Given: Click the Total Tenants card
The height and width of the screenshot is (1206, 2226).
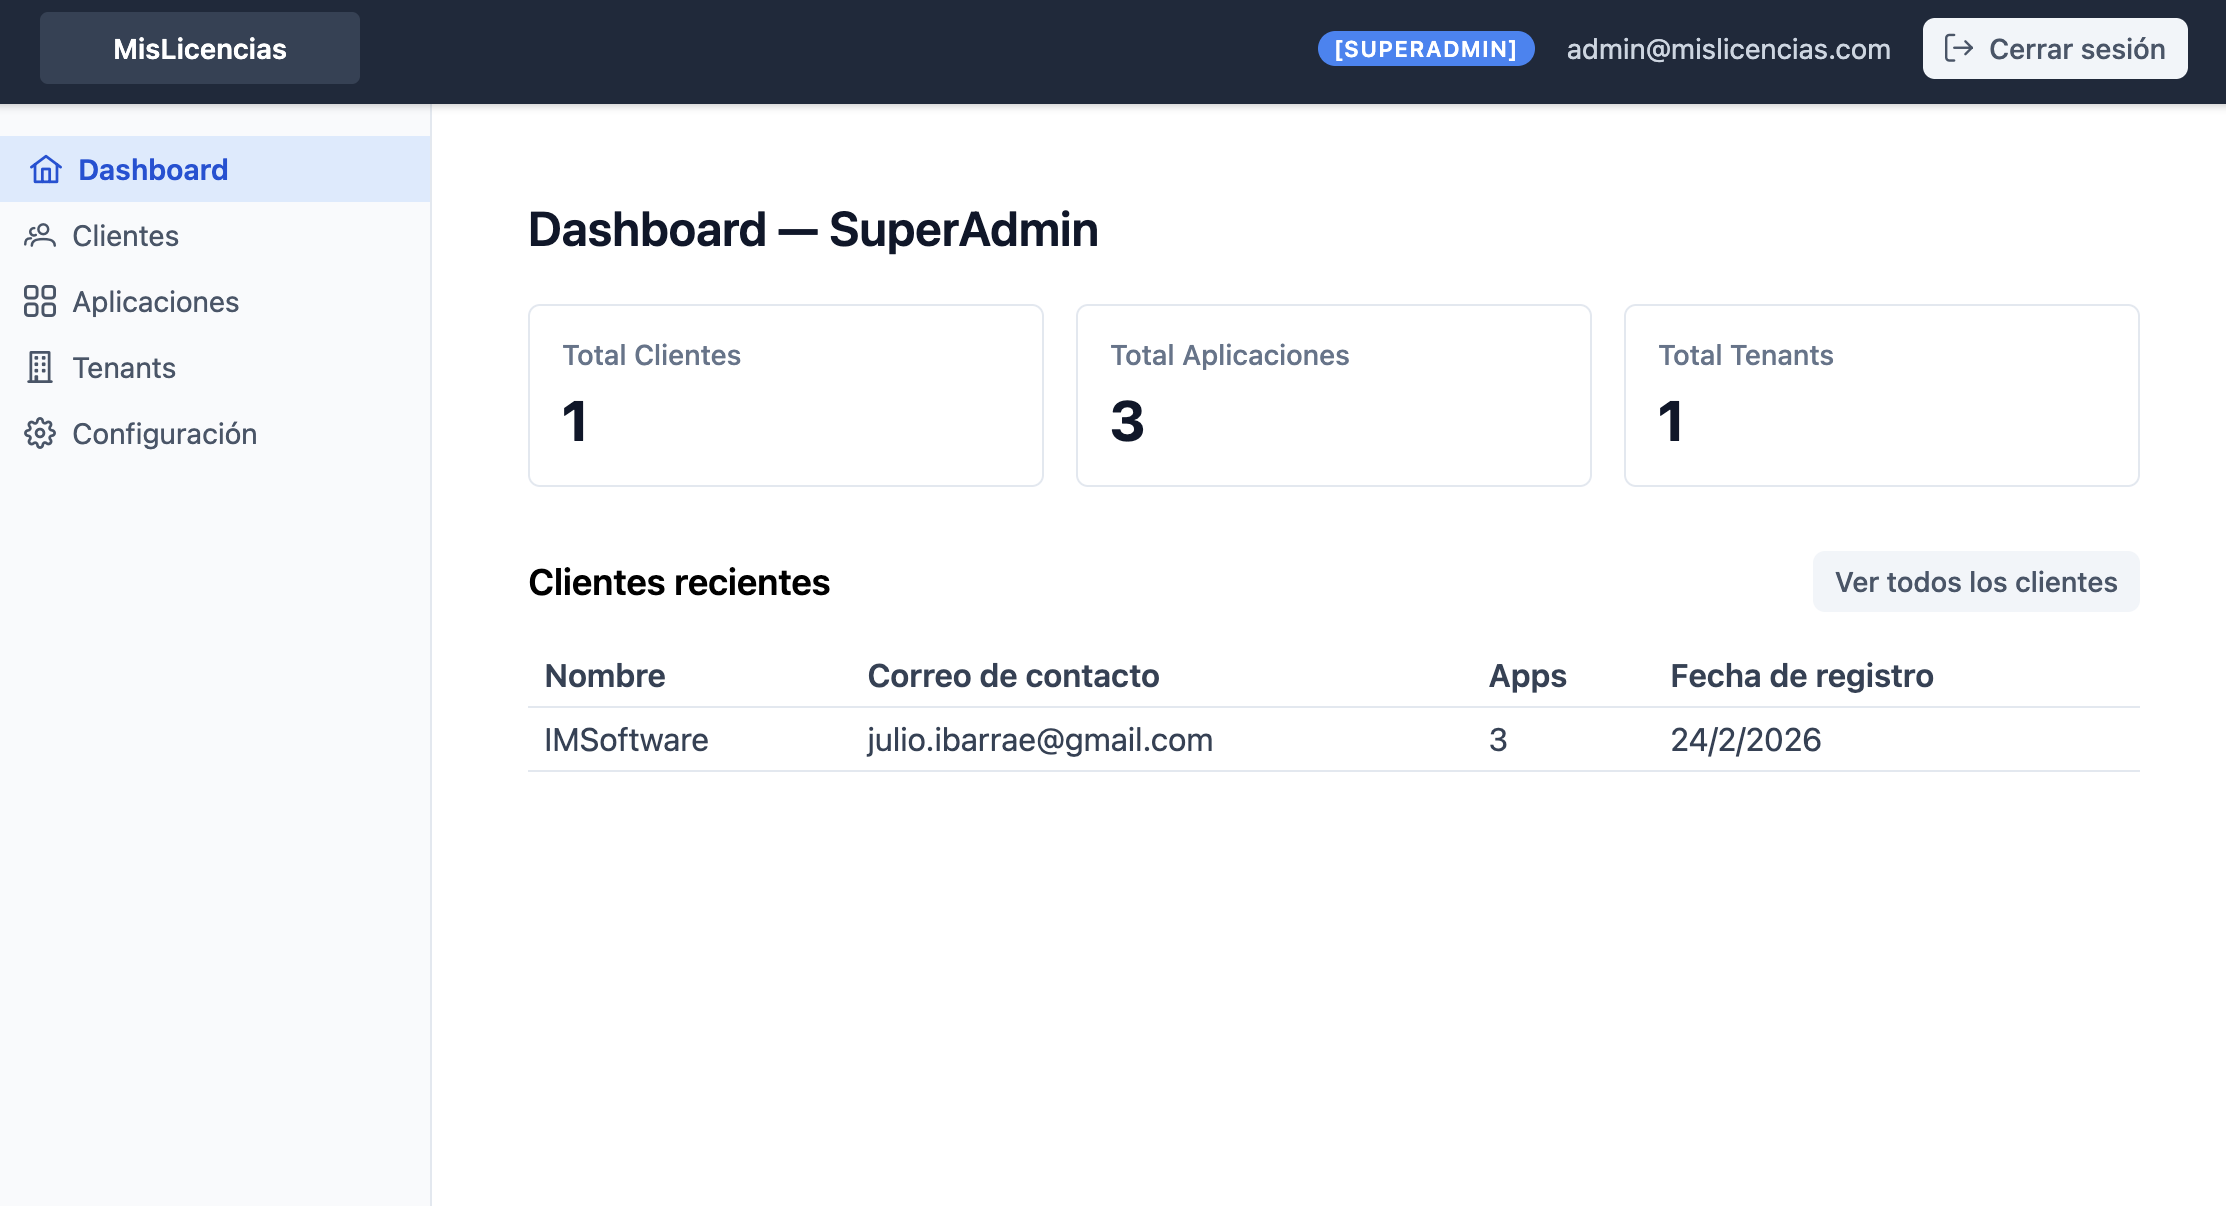Looking at the screenshot, I should [x=1881, y=395].
